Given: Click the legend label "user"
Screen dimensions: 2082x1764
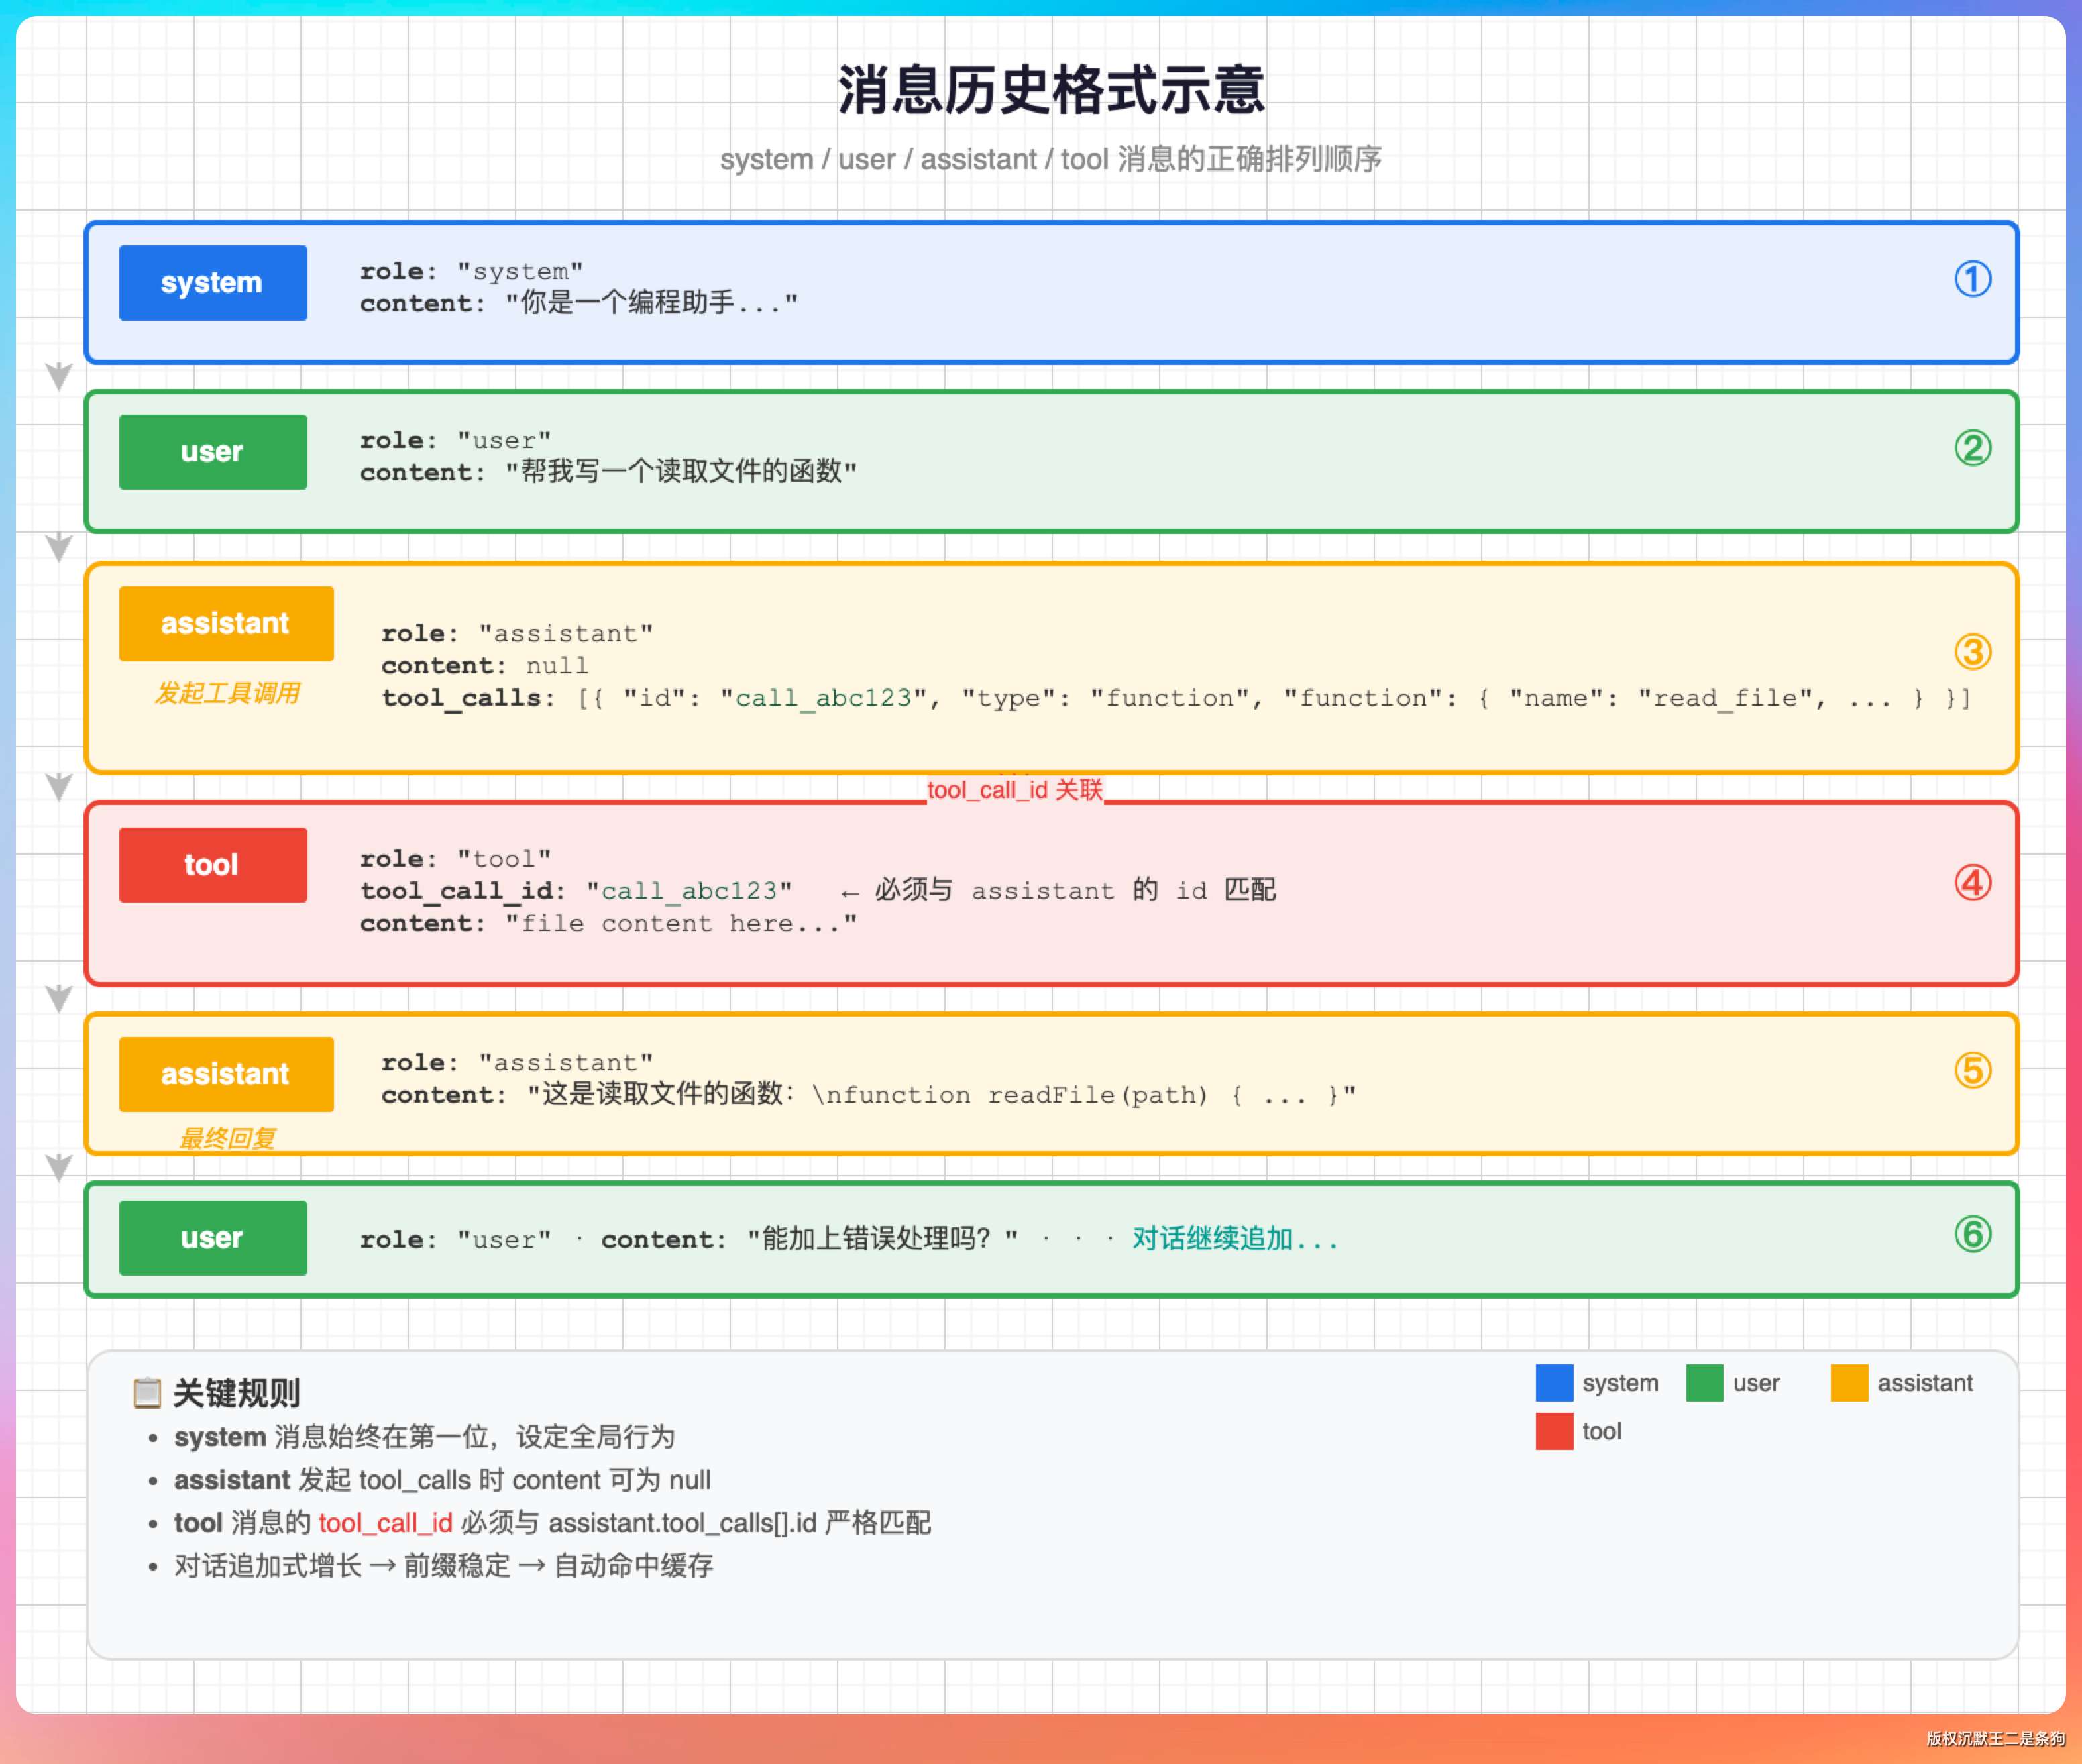Looking at the screenshot, I should pos(1756,1383).
